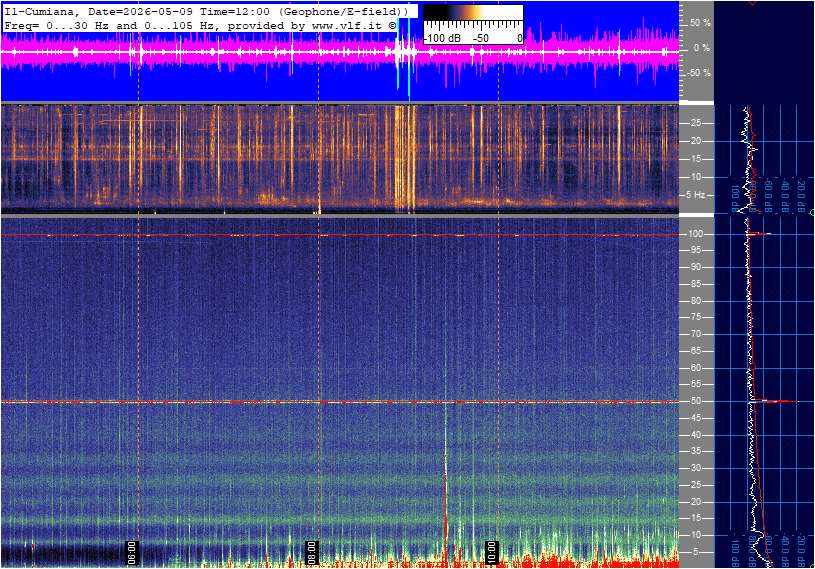Click the -50 label on the color scale
This screenshot has width=815, height=569.
(481, 38)
